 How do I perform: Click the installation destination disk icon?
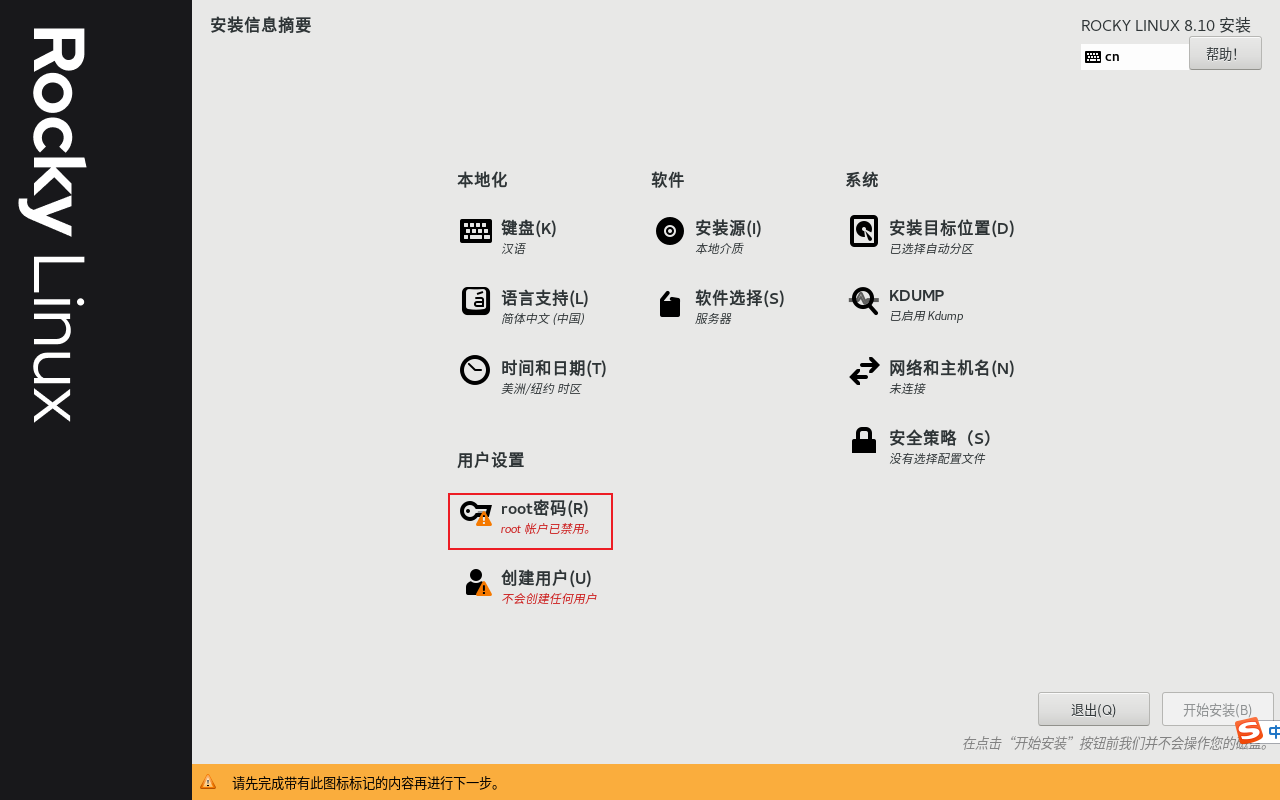pos(864,231)
